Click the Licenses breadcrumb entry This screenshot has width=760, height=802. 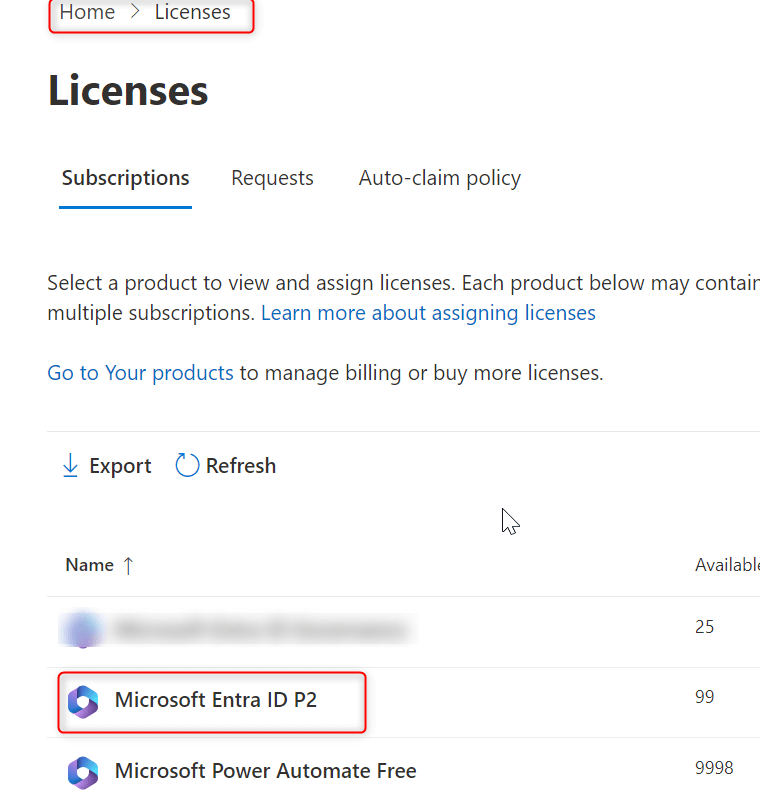192,12
